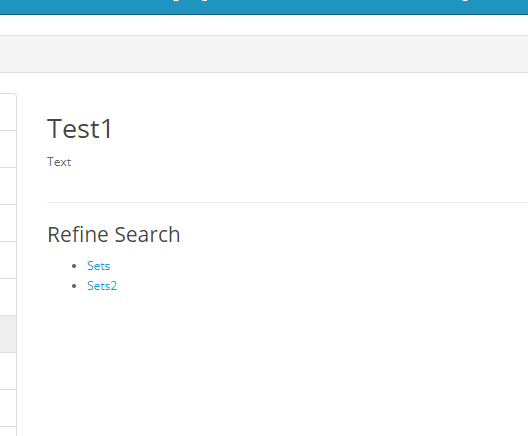
Task: Select the fifth sidebar list item
Action: tap(8, 260)
